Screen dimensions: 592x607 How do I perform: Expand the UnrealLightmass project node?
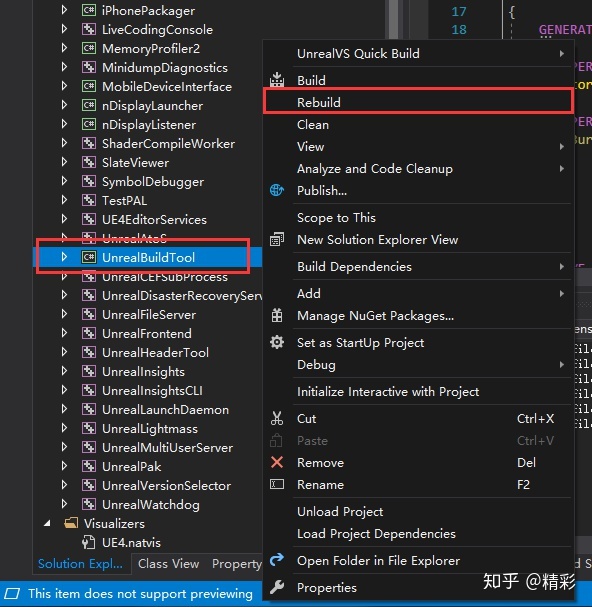[64, 428]
